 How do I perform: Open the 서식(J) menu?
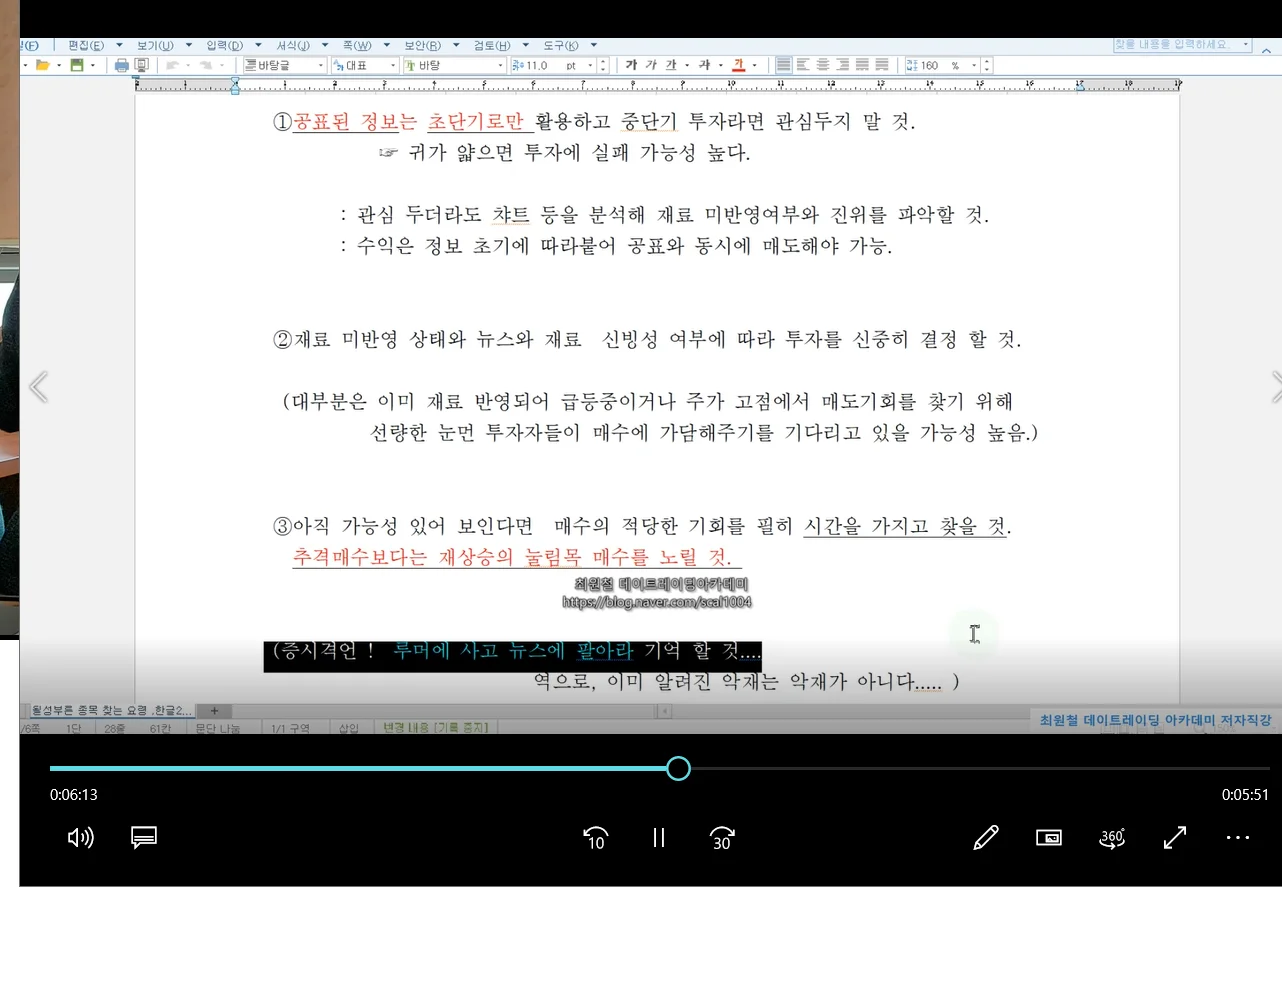point(293,45)
